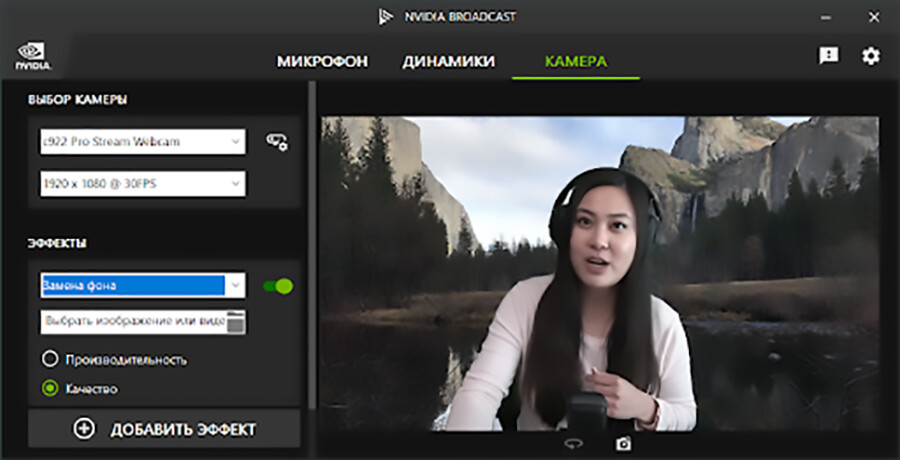Switch to the МИКРОФОН tab
This screenshot has height=460, width=900.
322,61
